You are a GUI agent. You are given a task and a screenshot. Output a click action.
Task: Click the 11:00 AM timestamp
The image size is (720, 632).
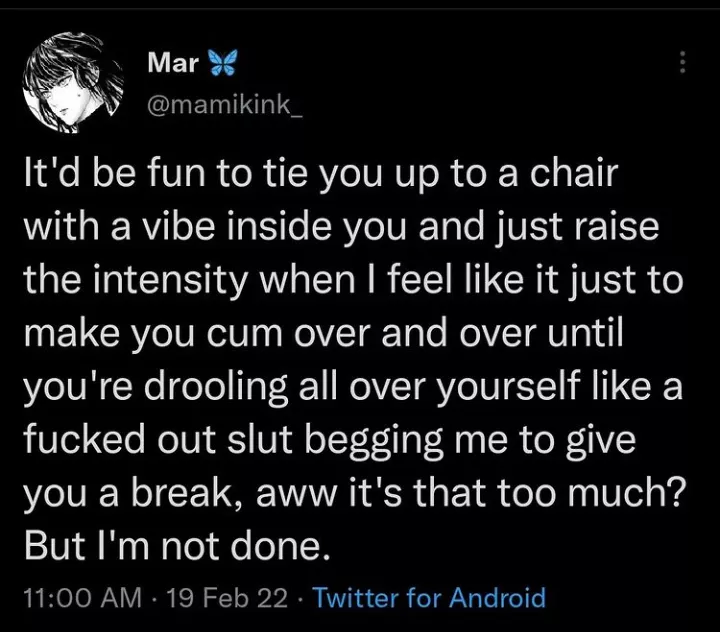(x=82, y=598)
